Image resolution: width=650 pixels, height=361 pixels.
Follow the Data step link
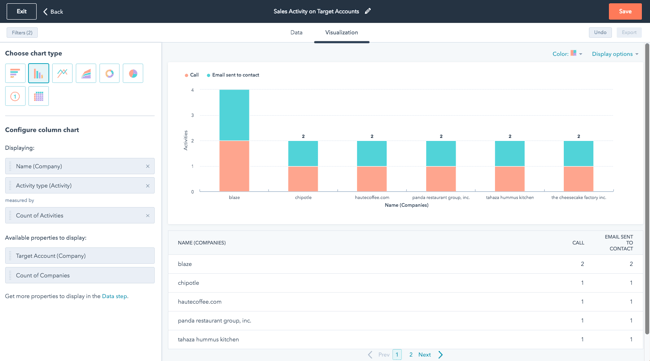coord(114,296)
